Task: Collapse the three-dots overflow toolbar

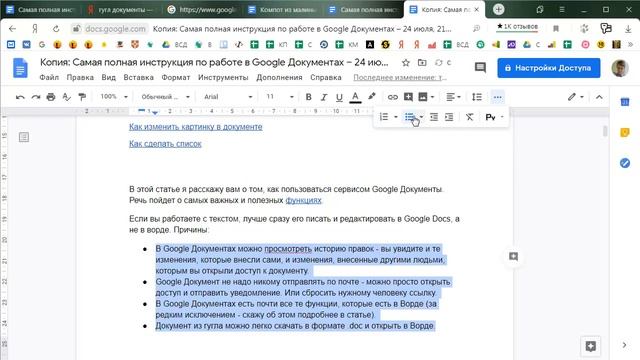Action: [x=497, y=97]
